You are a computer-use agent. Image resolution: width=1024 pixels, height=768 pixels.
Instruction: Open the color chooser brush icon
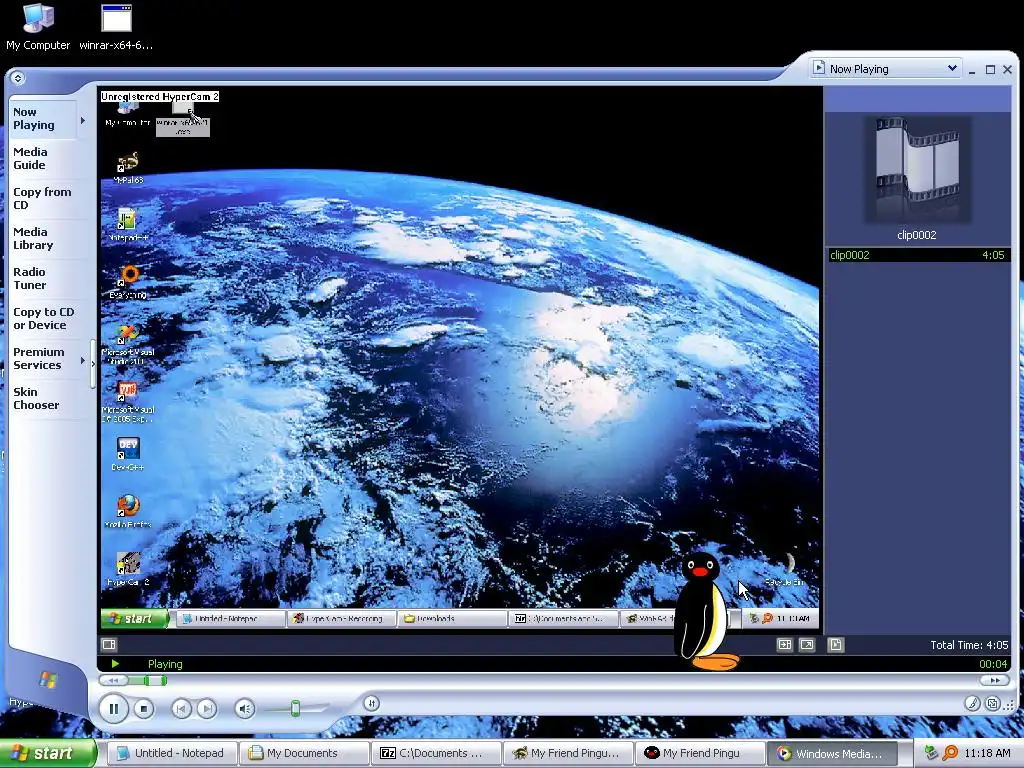point(972,703)
